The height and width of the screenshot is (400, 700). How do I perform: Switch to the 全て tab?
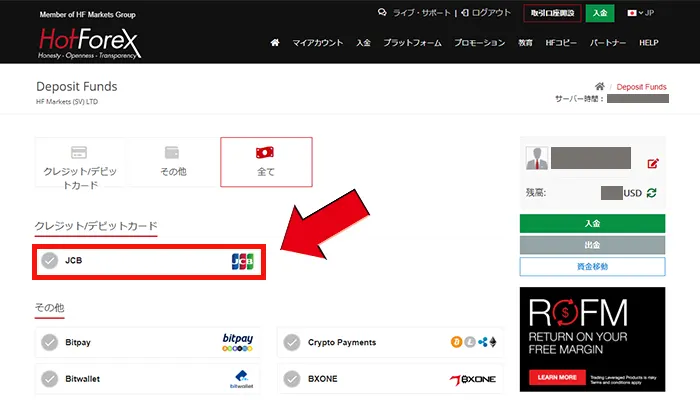pos(266,162)
